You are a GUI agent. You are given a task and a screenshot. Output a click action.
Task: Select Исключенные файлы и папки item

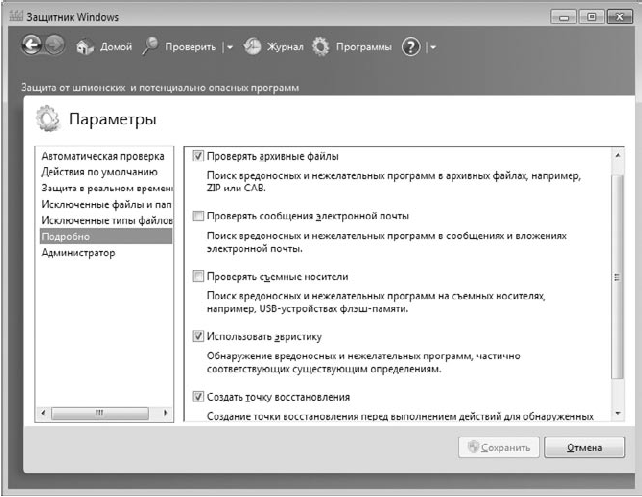(x=106, y=204)
